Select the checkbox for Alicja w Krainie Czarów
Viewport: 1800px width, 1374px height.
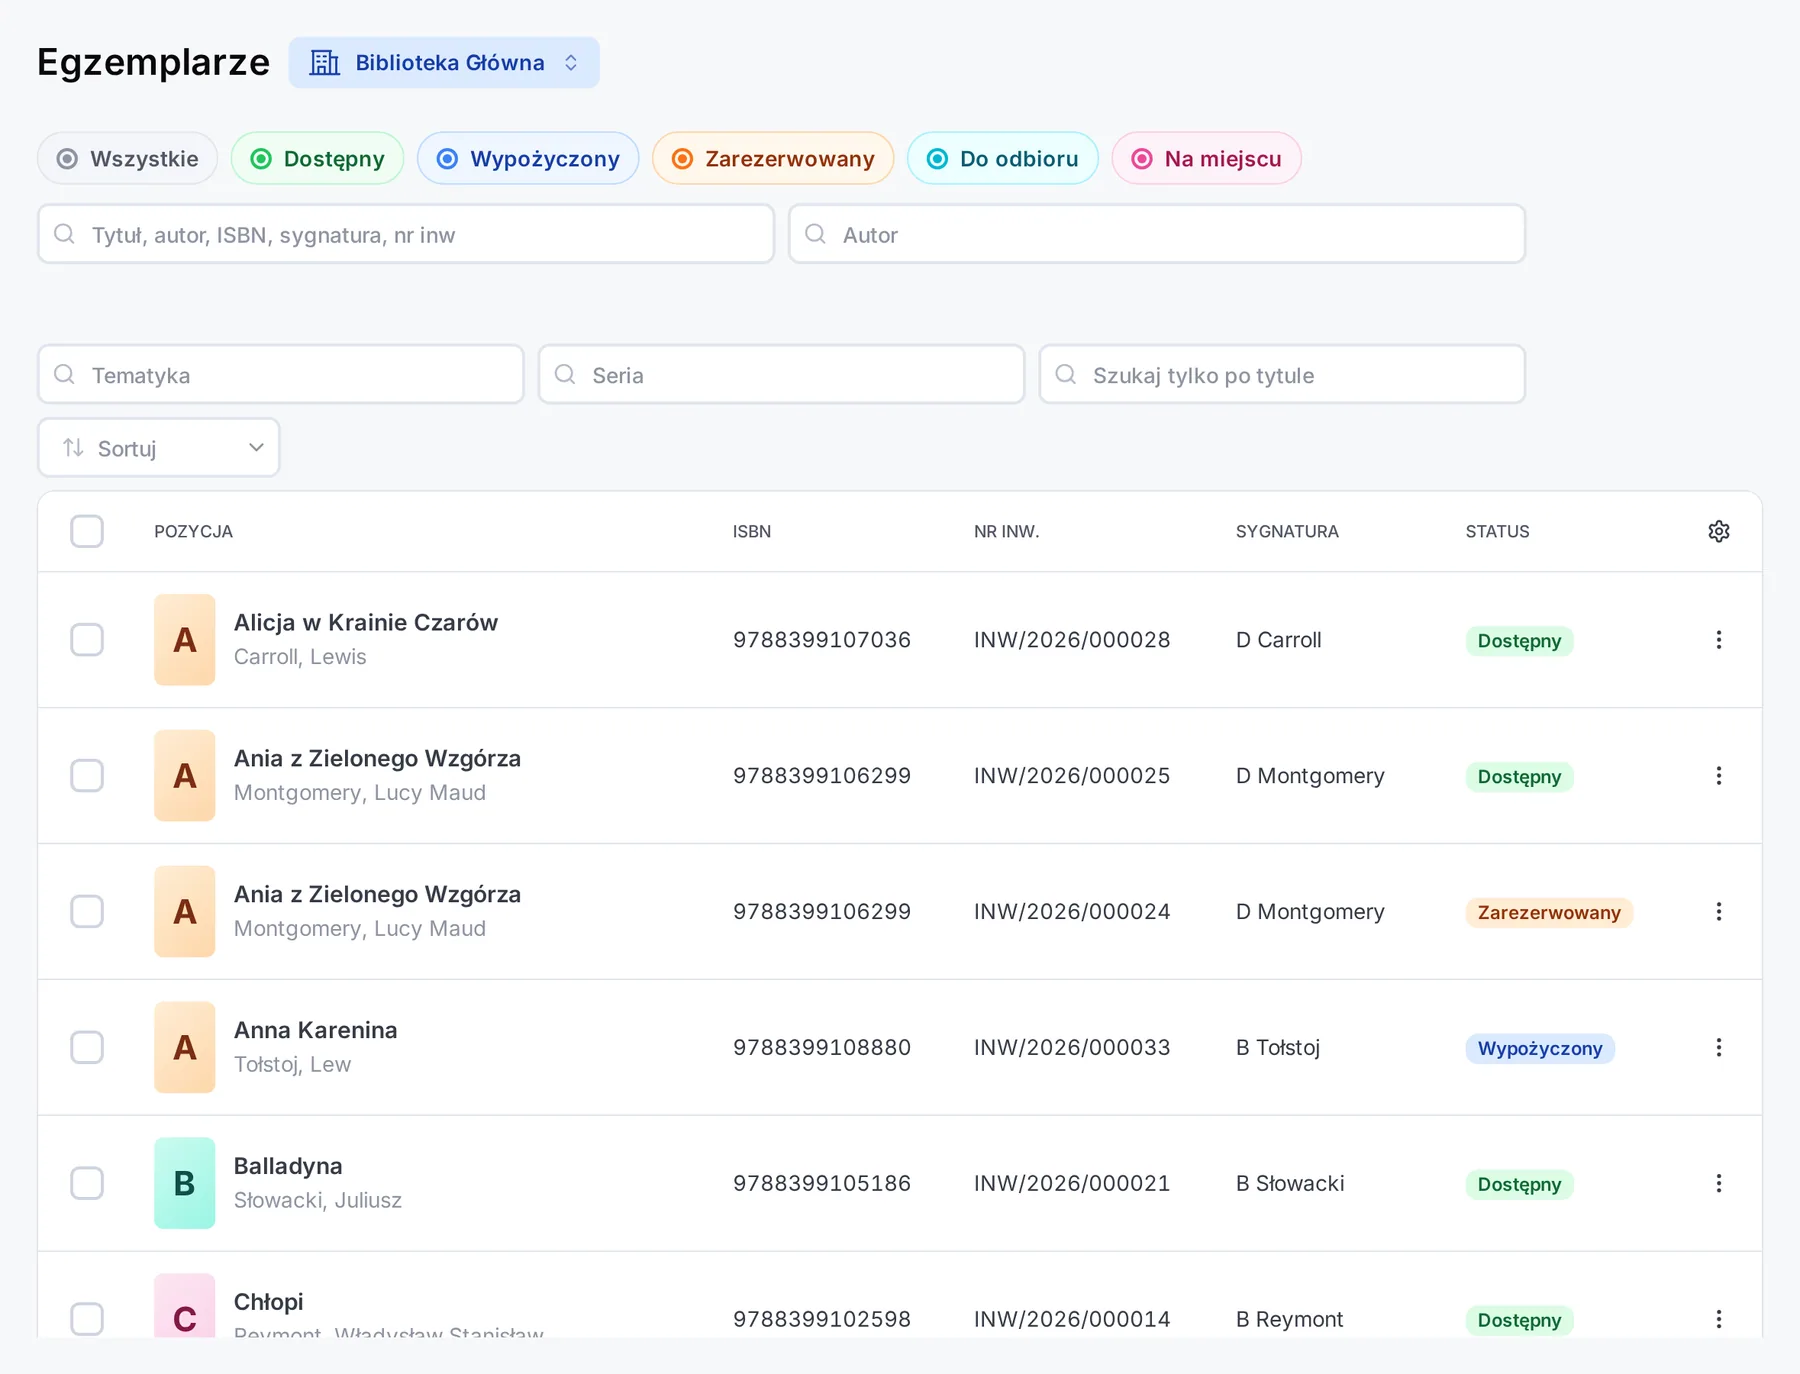point(87,640)
